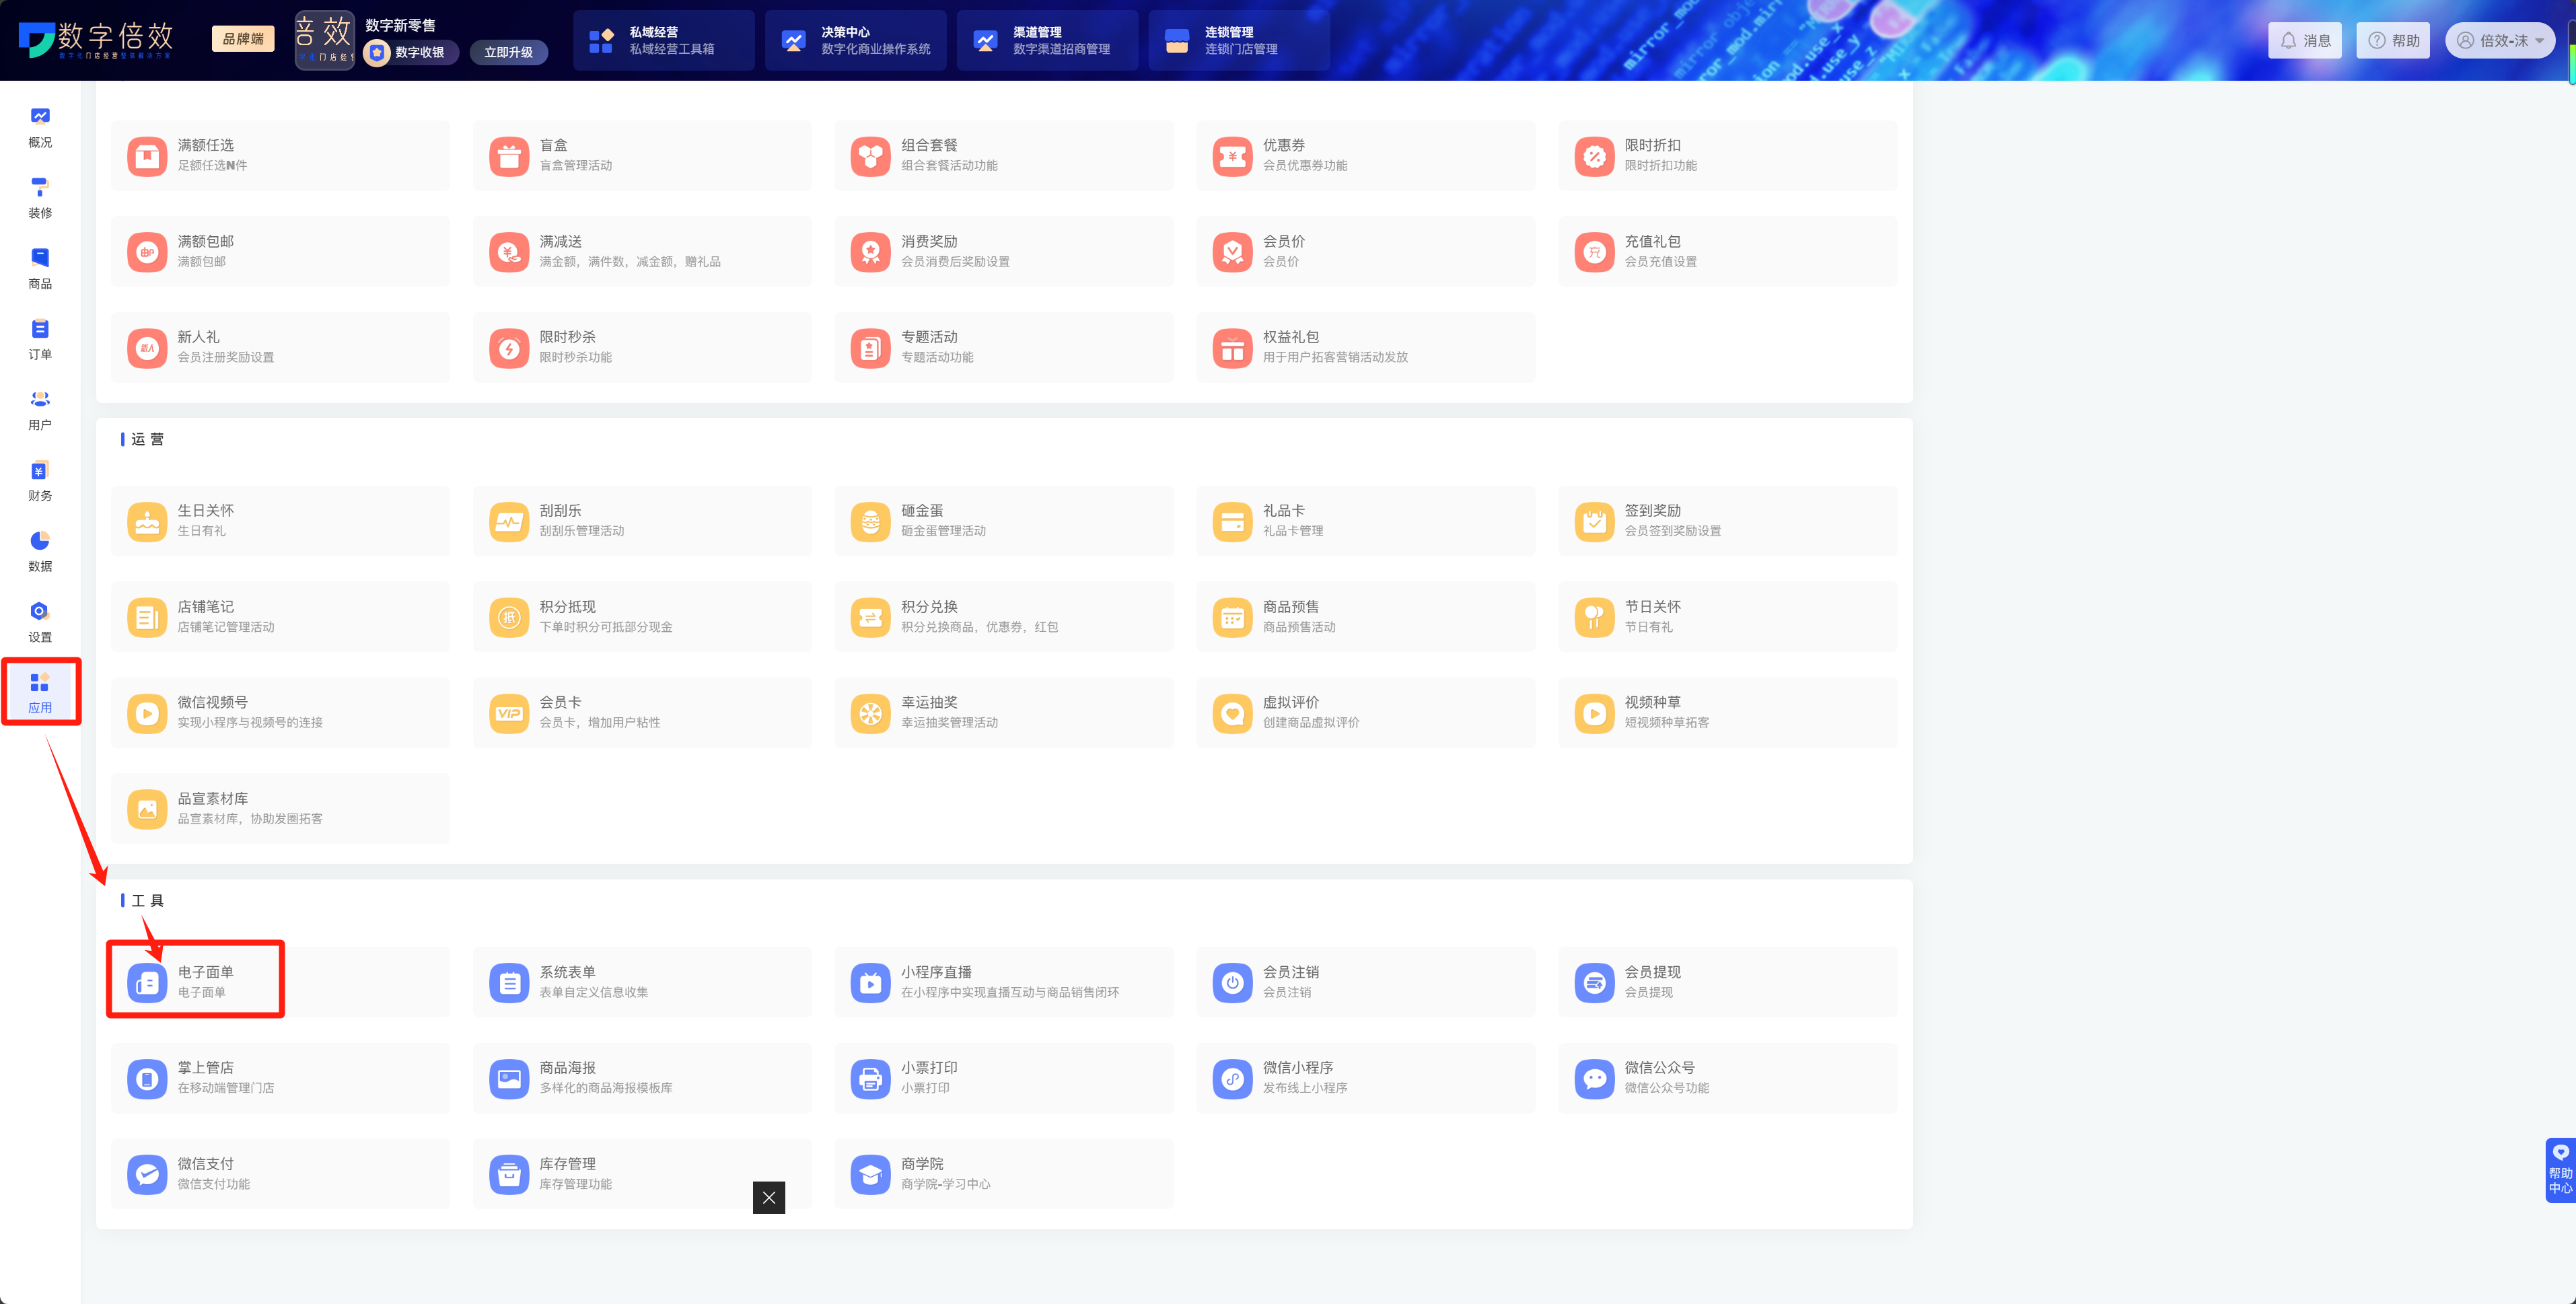Expand the 倍效-沫 account dropdown
Screen dimensions: 2576x1304
(x=2500, y=40)
